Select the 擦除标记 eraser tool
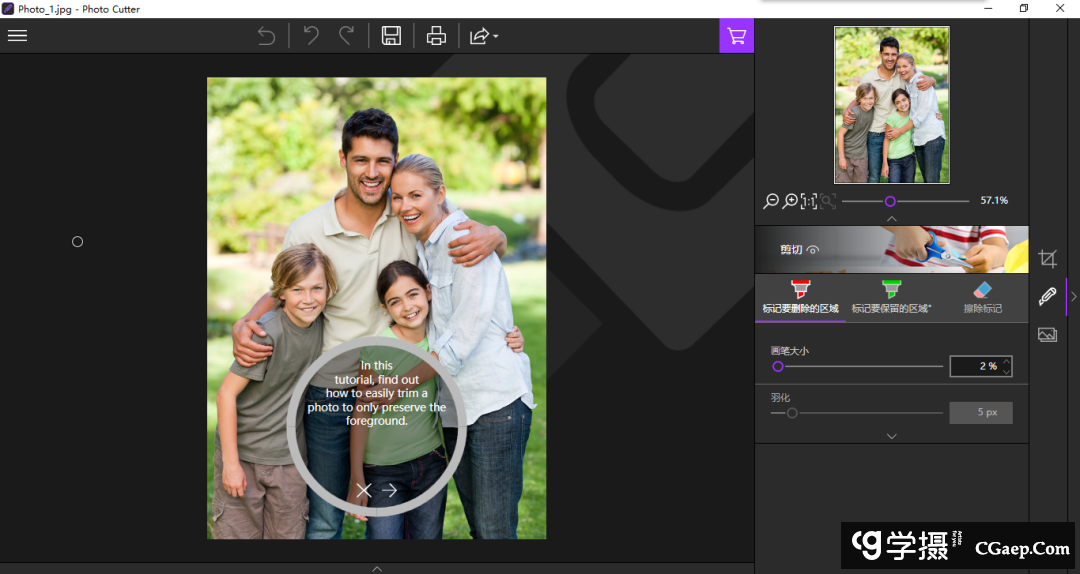 (982, 298)
